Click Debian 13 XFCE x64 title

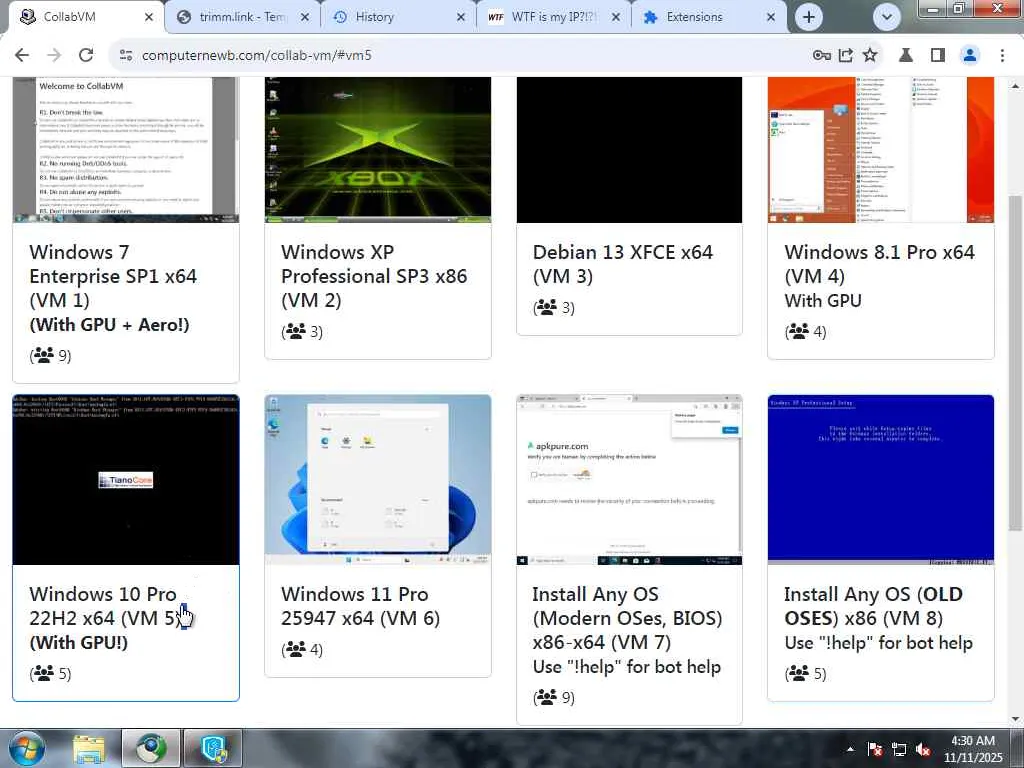pyautogui.click(x=623, y=264)
